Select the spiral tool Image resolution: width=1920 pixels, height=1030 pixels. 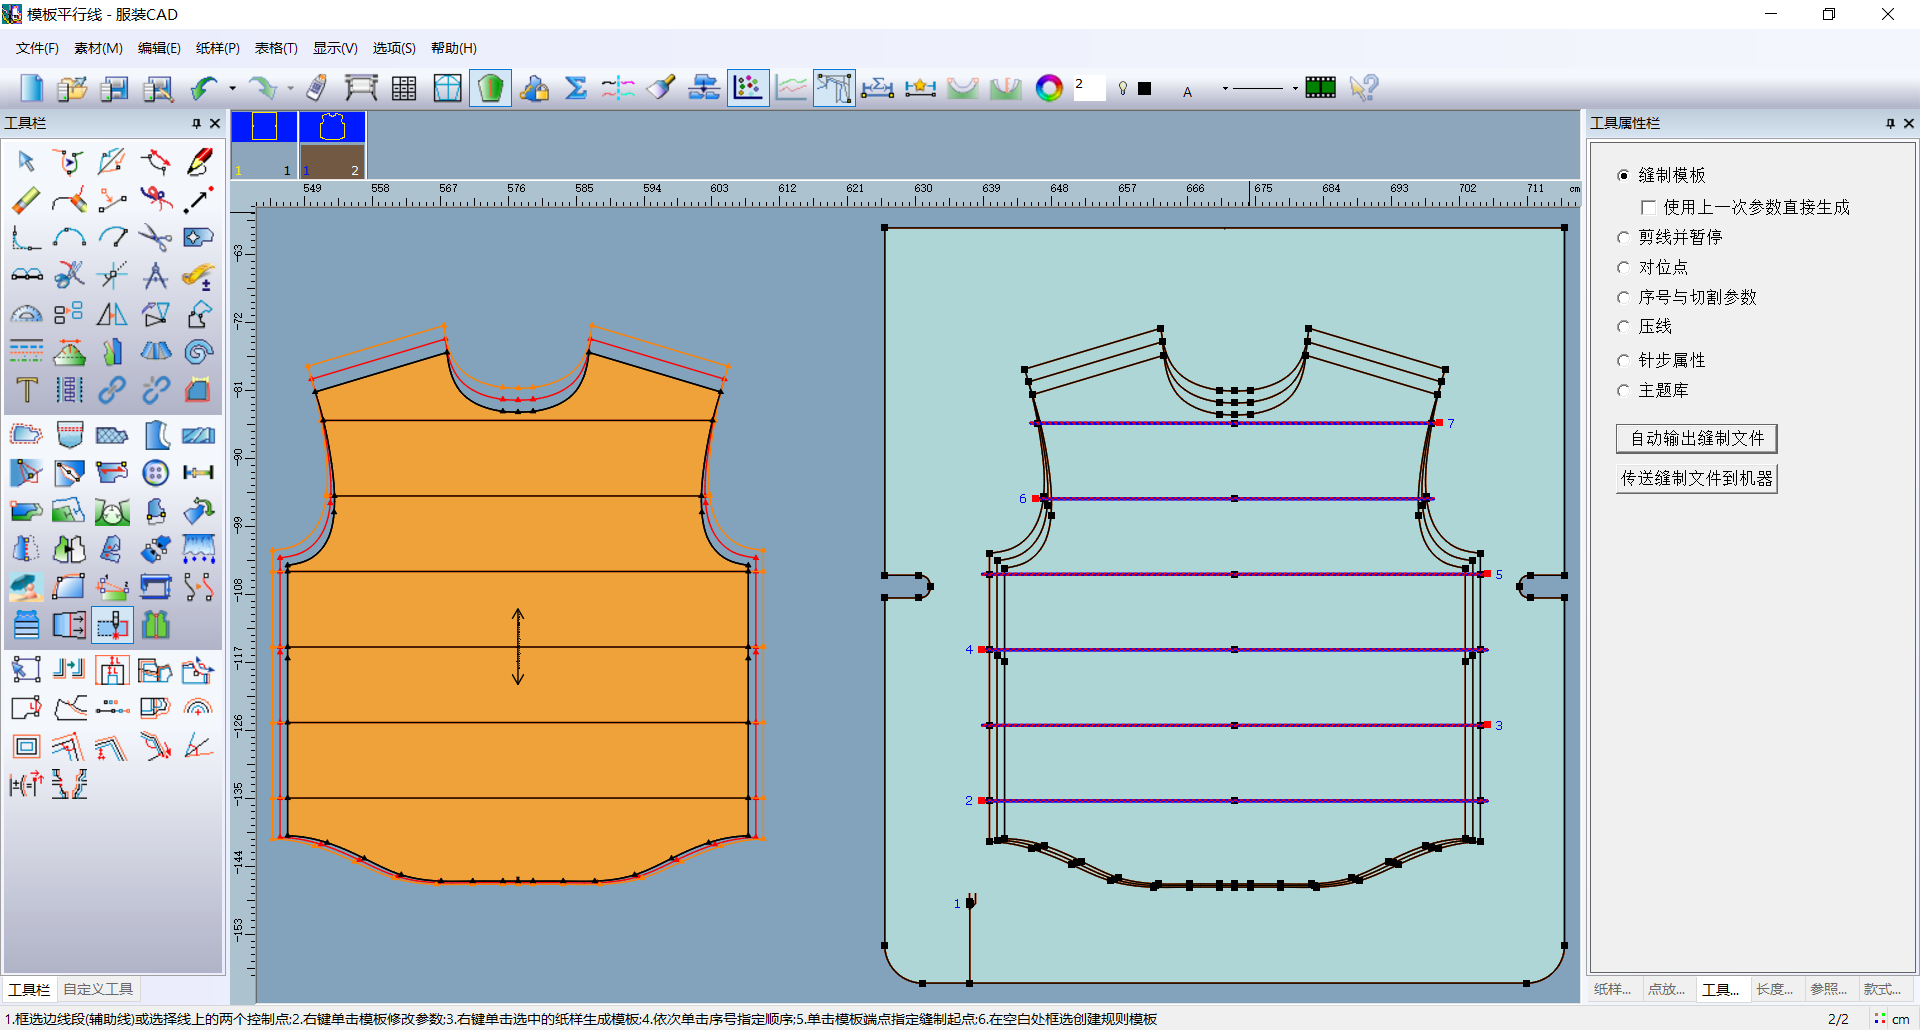[199, 351]
